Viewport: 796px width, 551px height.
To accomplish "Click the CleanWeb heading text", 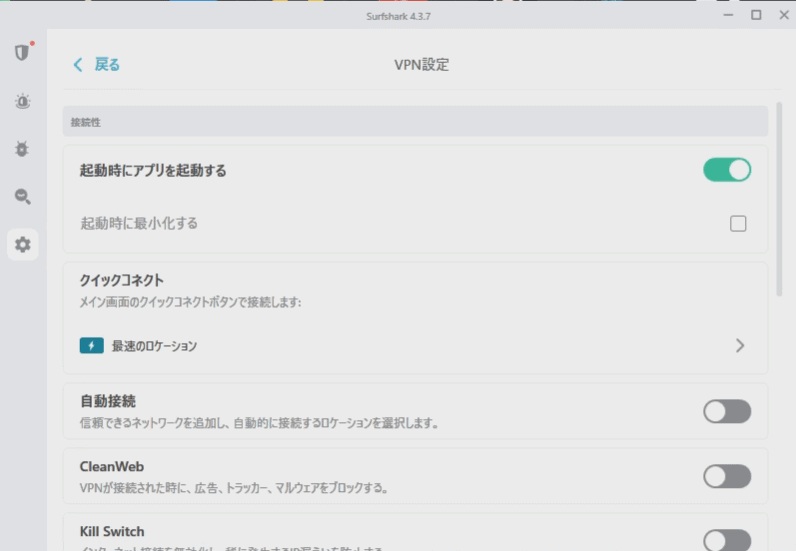I will point(112,466).
